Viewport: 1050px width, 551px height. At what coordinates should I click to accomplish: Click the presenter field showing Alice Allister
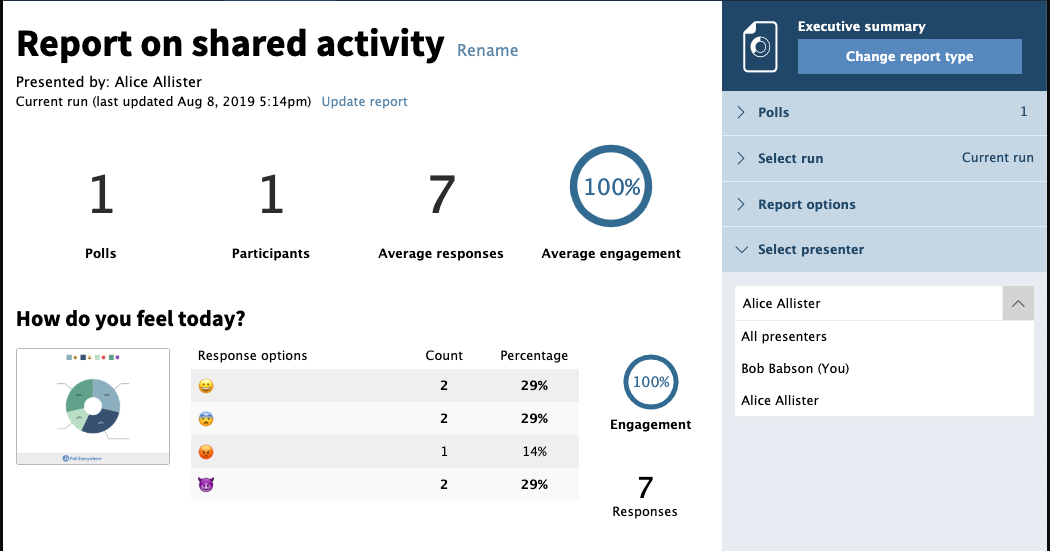click(868, 303)
